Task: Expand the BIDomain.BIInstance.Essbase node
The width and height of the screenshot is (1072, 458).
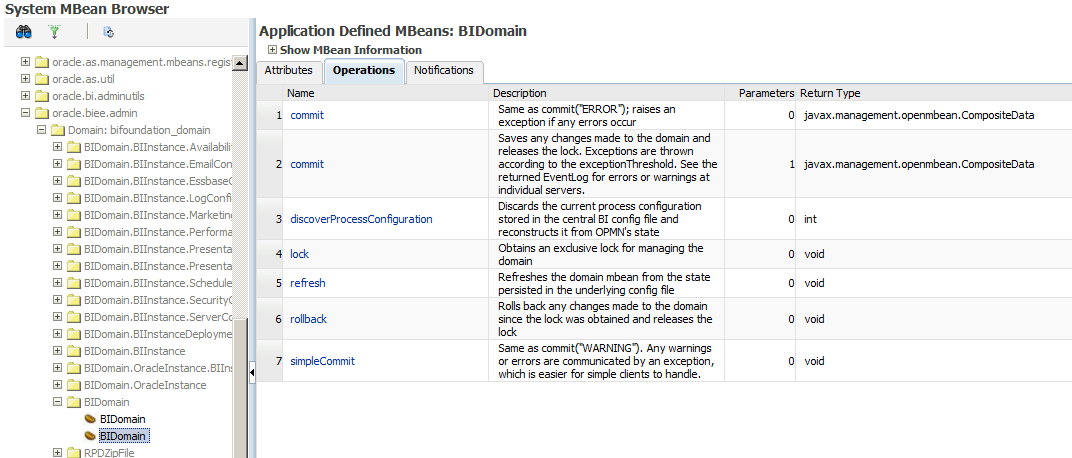Action: [58, 181]
